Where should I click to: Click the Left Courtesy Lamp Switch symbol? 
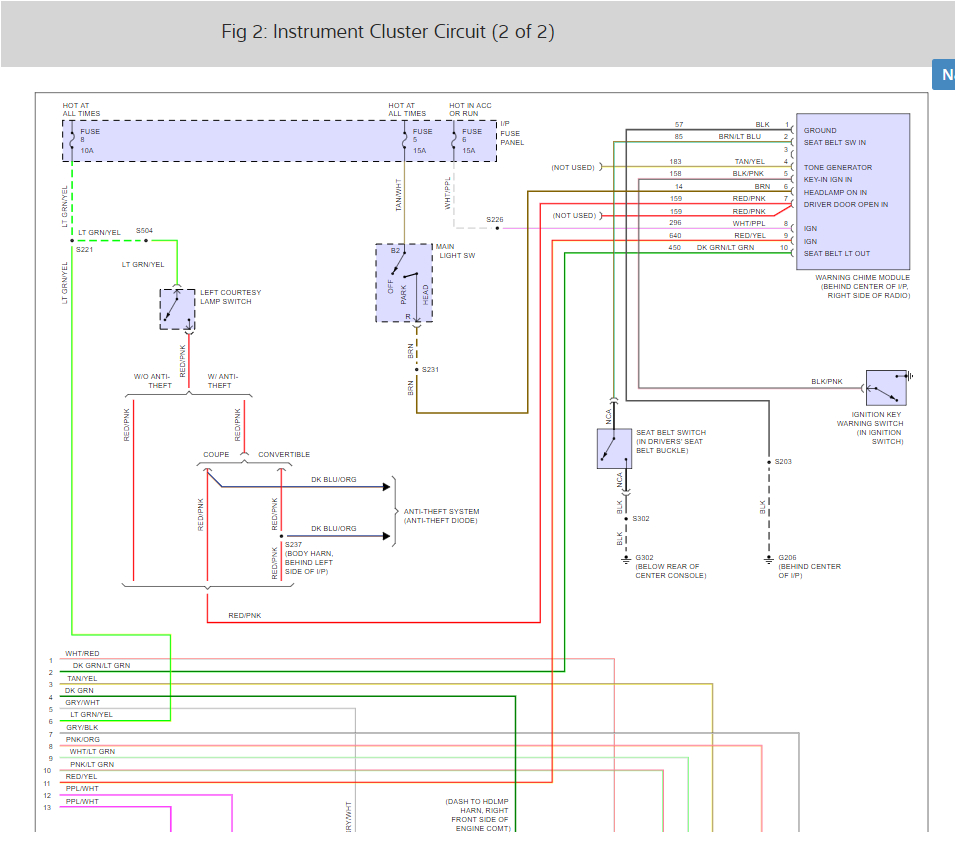pos(178,309)
